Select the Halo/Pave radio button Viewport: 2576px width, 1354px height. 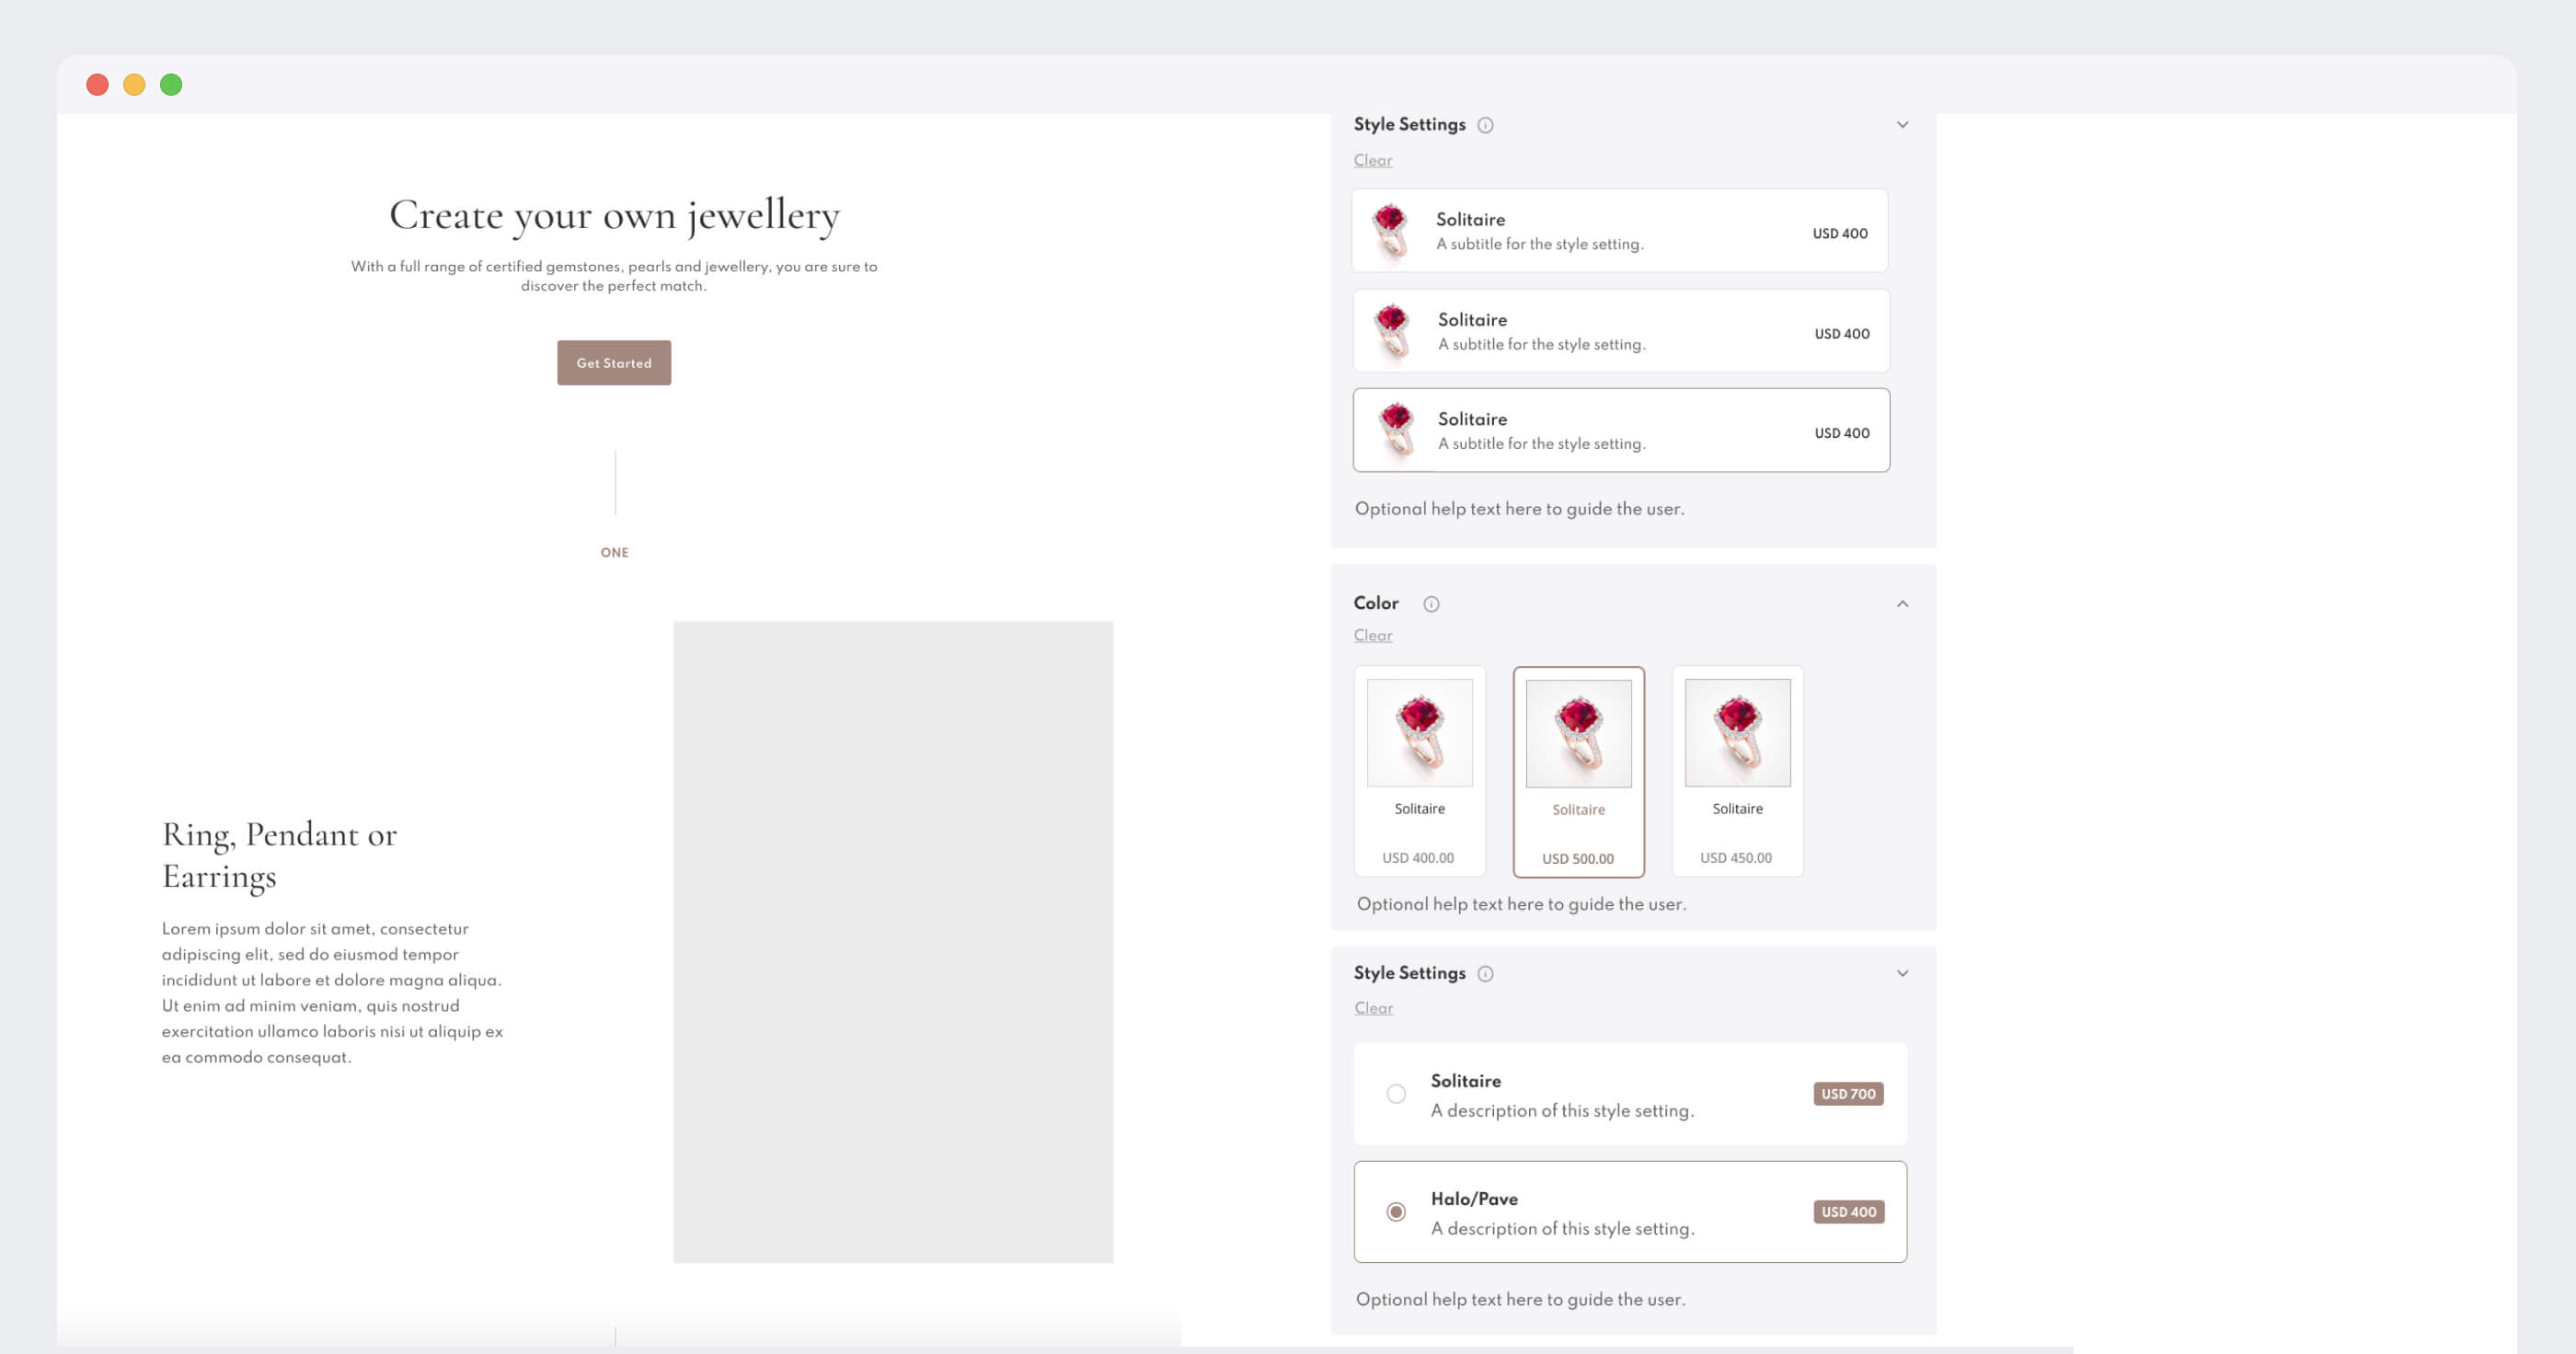pyautogui.click(x=1396, y=1212)
